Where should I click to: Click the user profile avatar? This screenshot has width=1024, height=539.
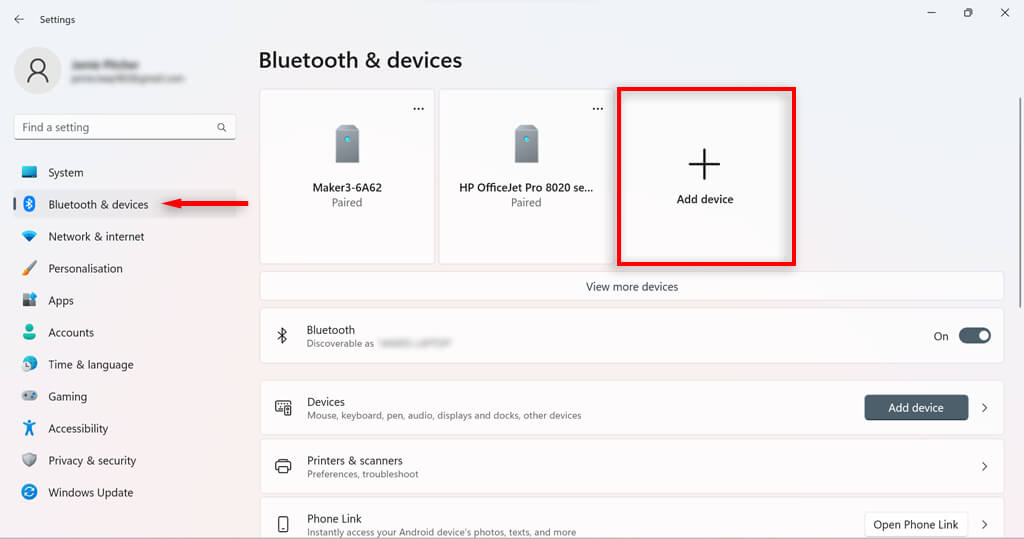[38, 70]
